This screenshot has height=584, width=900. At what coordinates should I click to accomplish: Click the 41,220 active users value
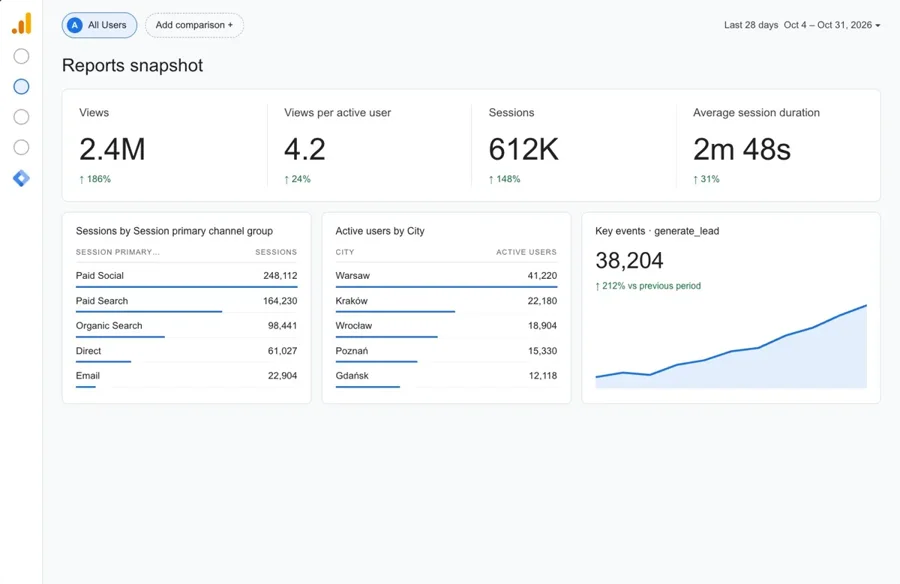pyautogui.click(x=542, y=276)
